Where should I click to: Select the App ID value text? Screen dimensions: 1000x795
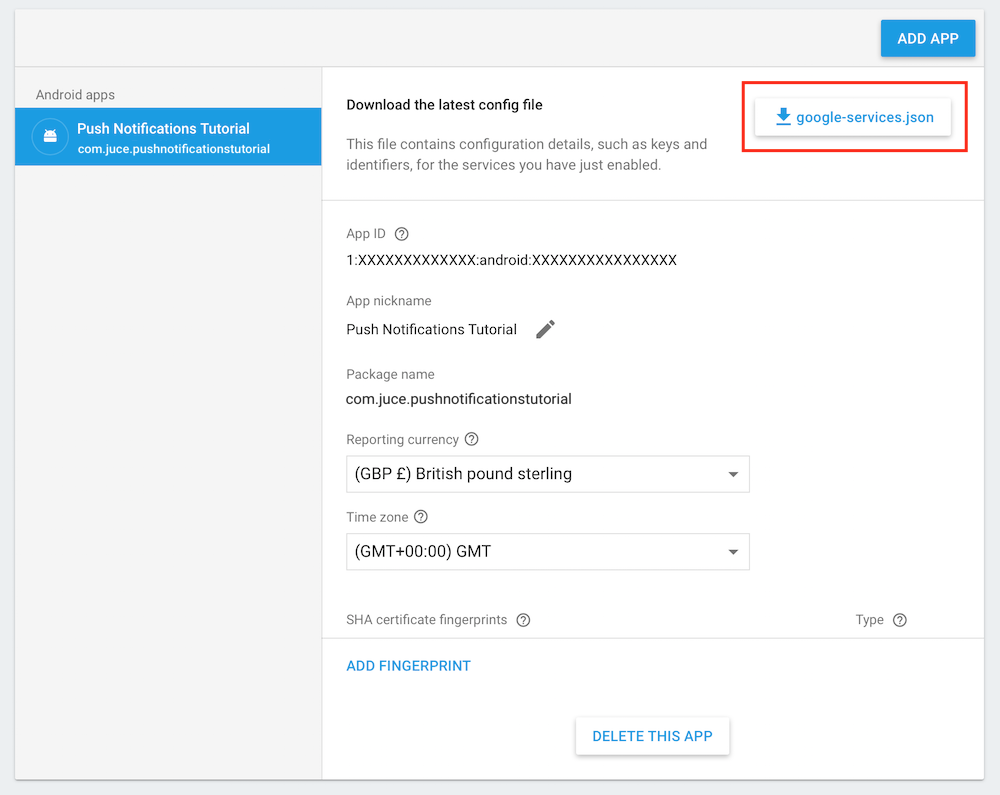[x=511, y=259]
